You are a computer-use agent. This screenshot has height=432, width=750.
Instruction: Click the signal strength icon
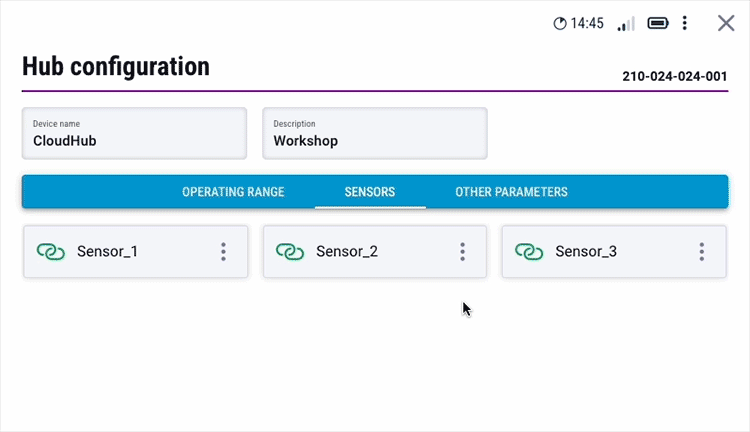pyautogui.click(x=626, y=23)
